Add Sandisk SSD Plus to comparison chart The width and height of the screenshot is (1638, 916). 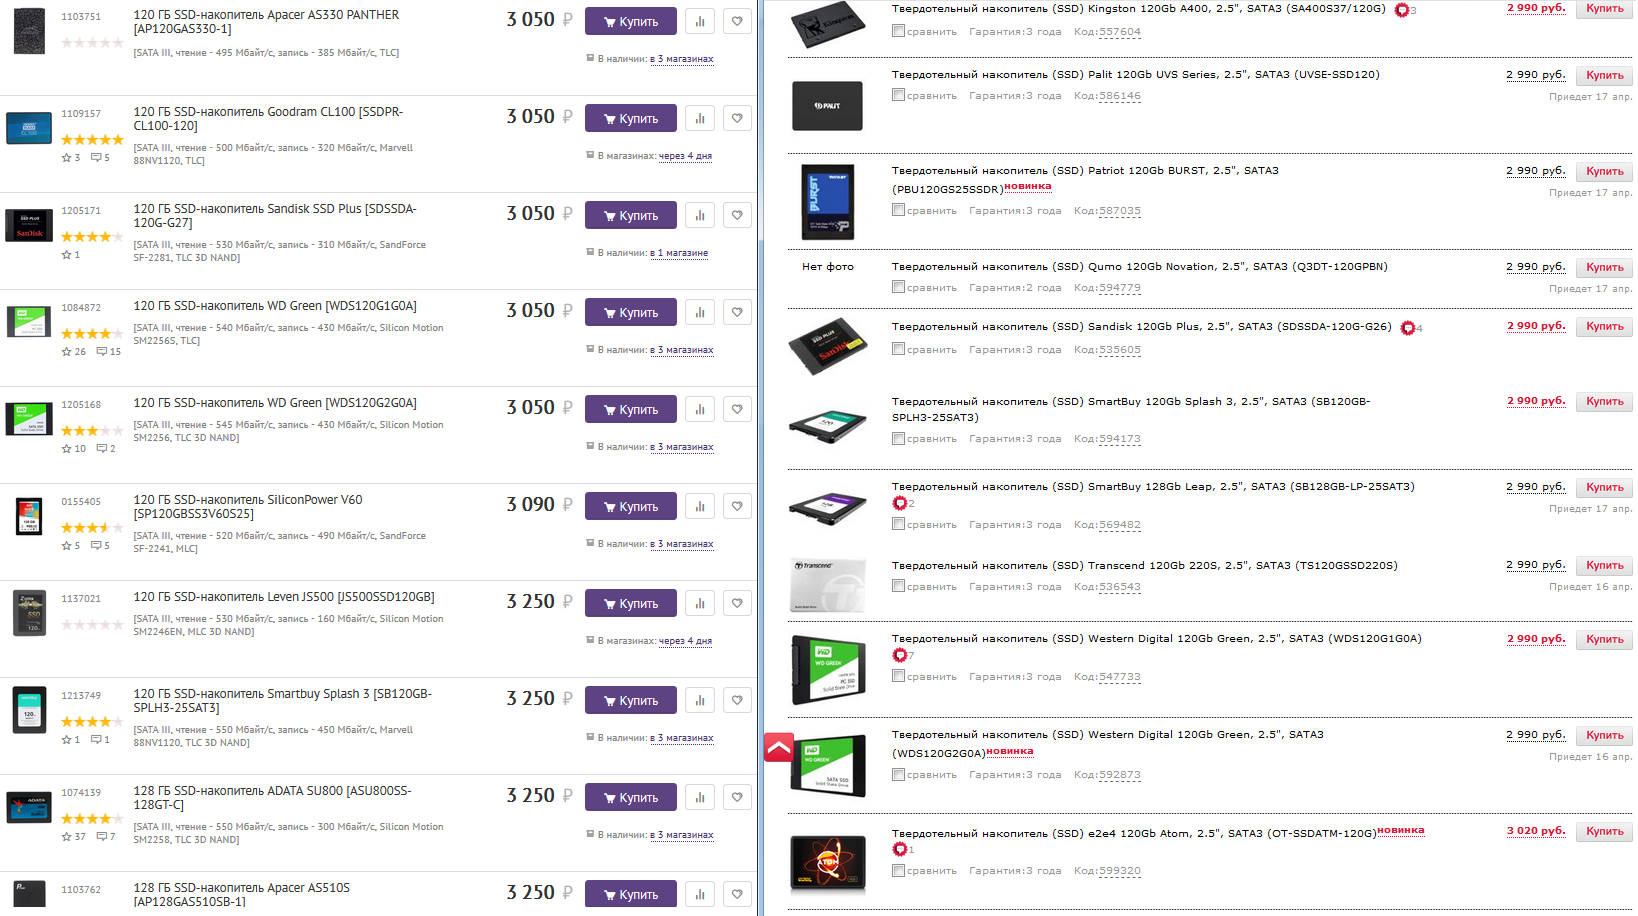(x=700, y=215)
